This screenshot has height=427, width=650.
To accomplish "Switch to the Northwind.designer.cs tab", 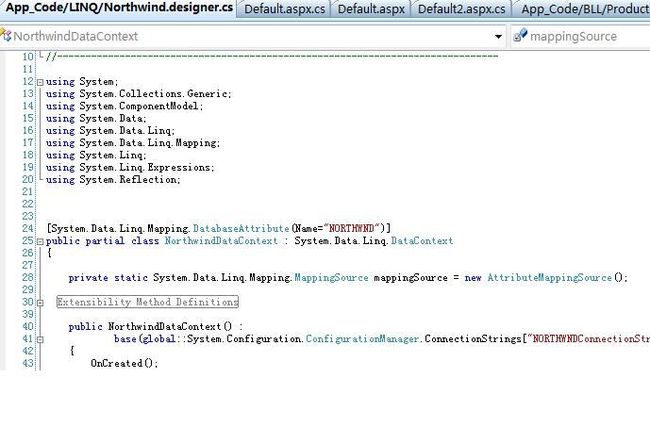I will coord(118,8).
